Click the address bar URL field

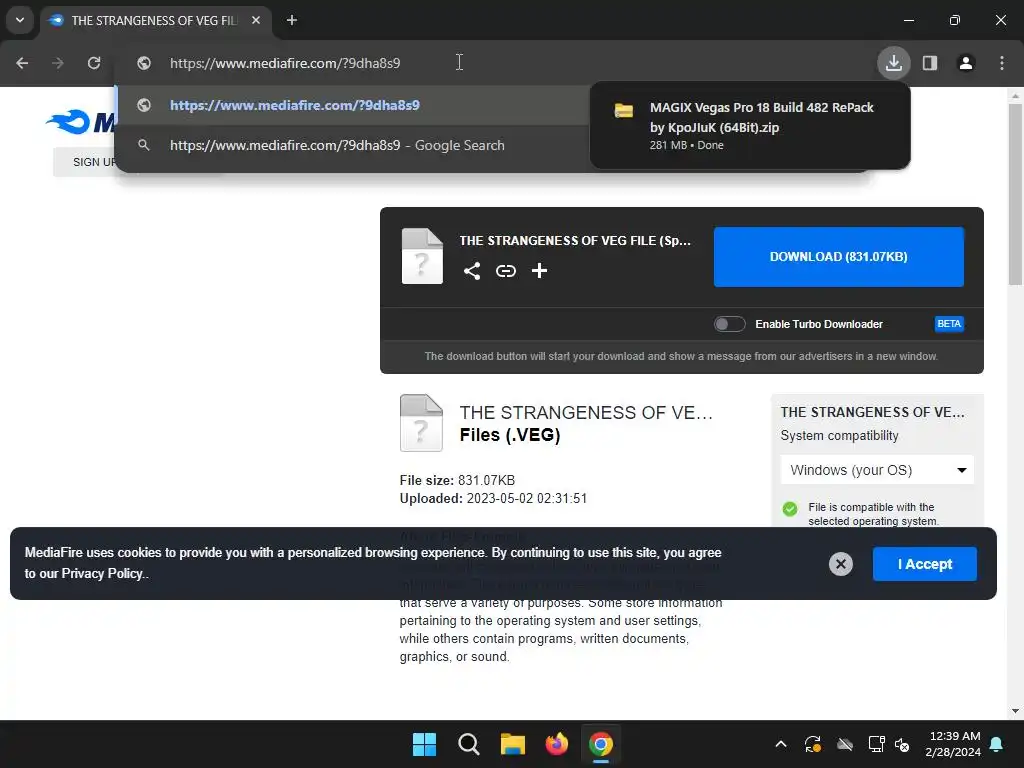pyautogui.click(x=285, y=63)
